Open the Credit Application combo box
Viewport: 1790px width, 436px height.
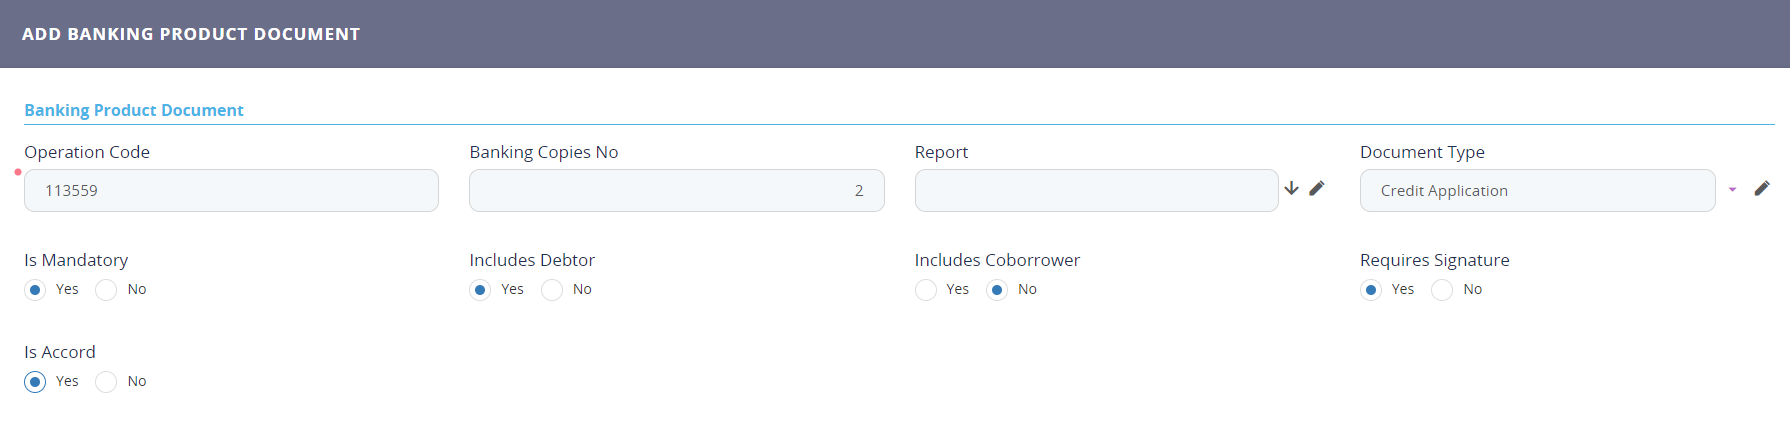(x=1537, y=190)
